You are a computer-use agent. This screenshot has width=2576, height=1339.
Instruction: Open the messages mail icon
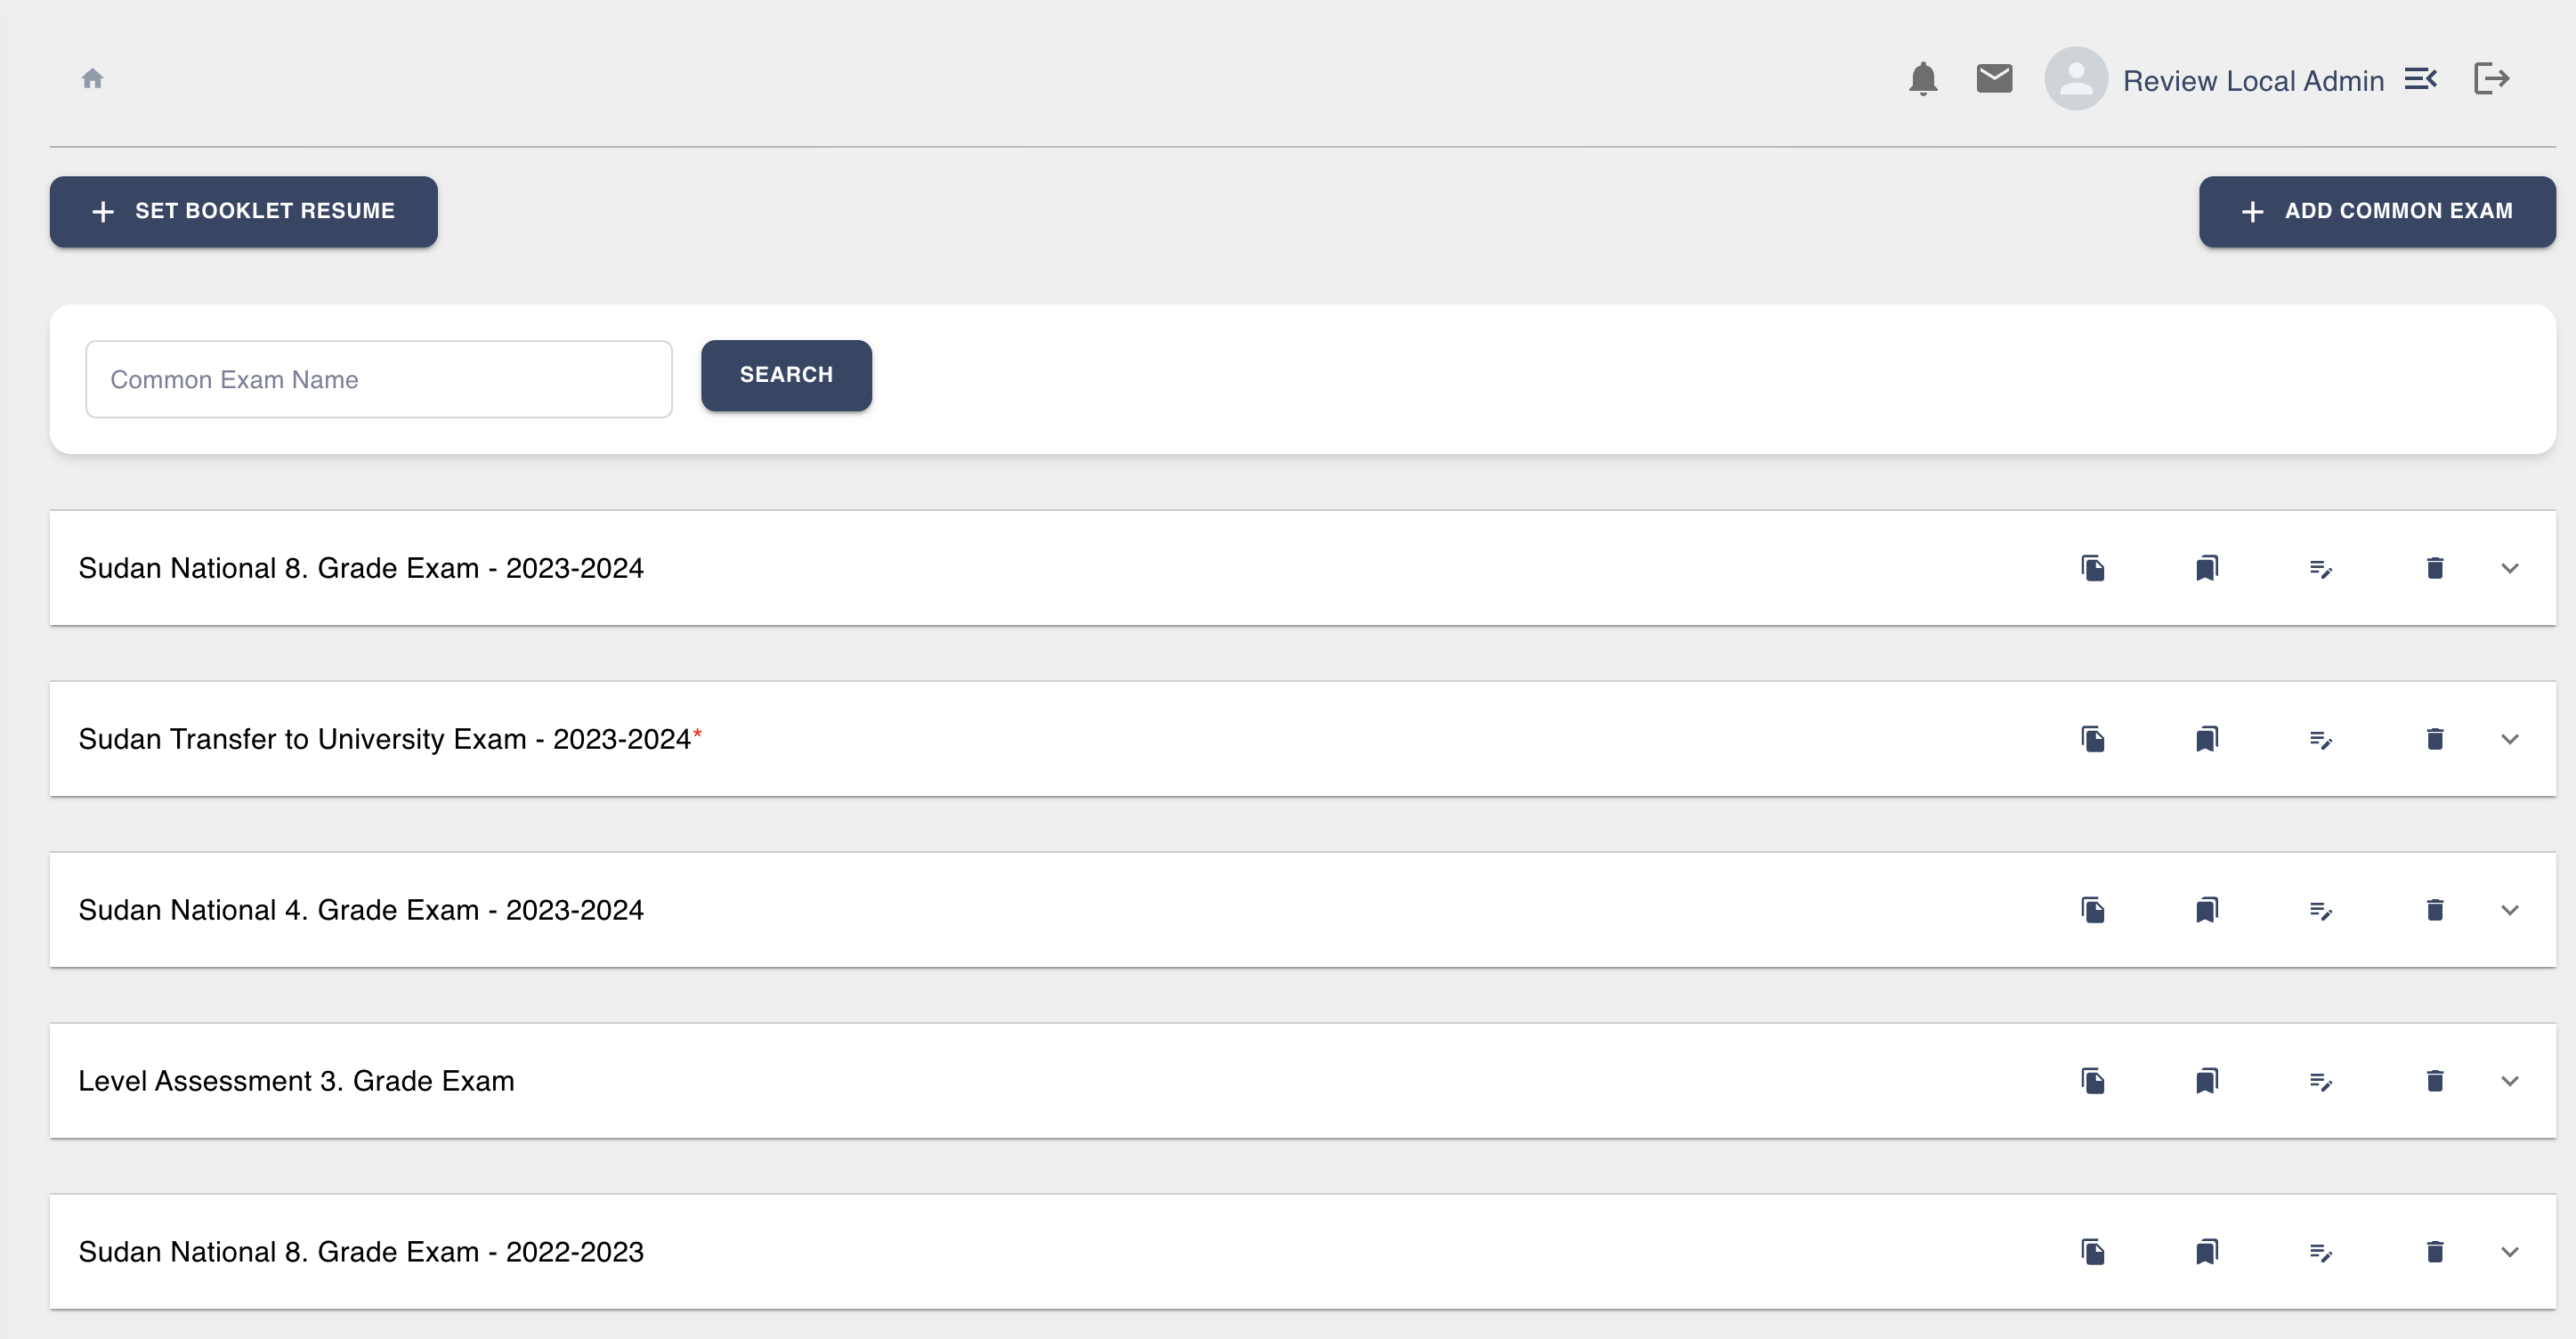[x=1993, y=77]
